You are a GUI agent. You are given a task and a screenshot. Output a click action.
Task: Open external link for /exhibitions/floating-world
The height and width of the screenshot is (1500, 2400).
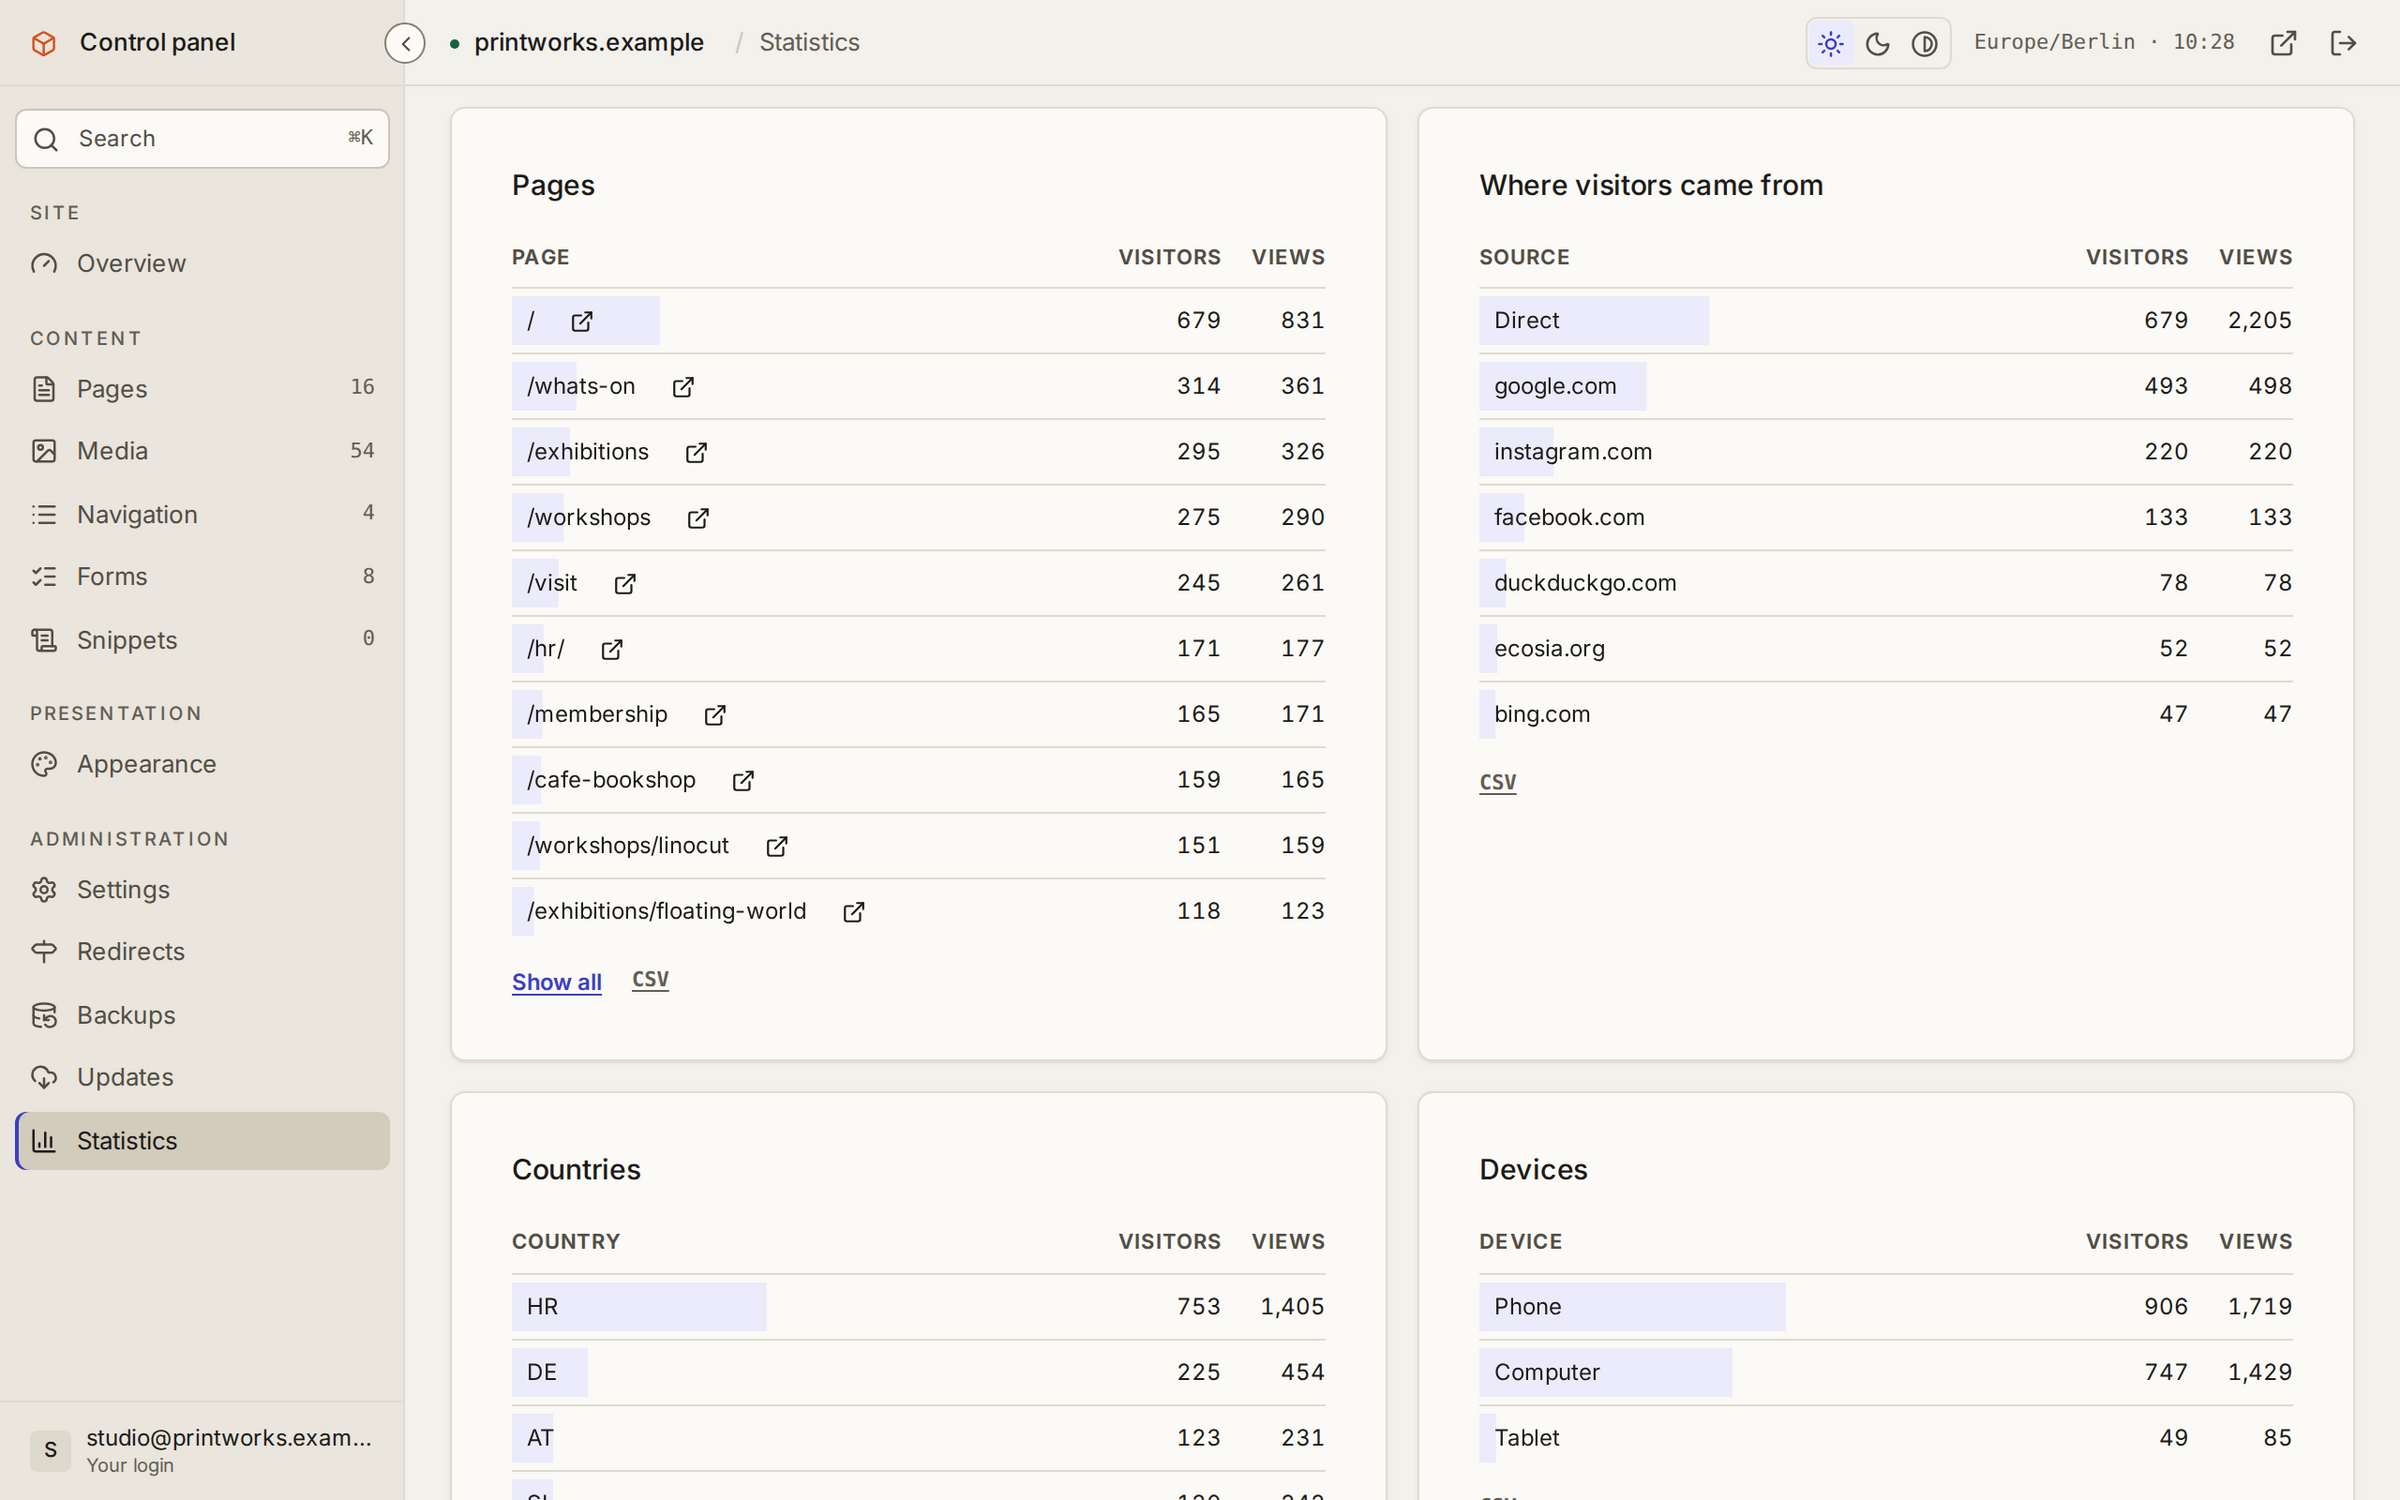point(854,912)
